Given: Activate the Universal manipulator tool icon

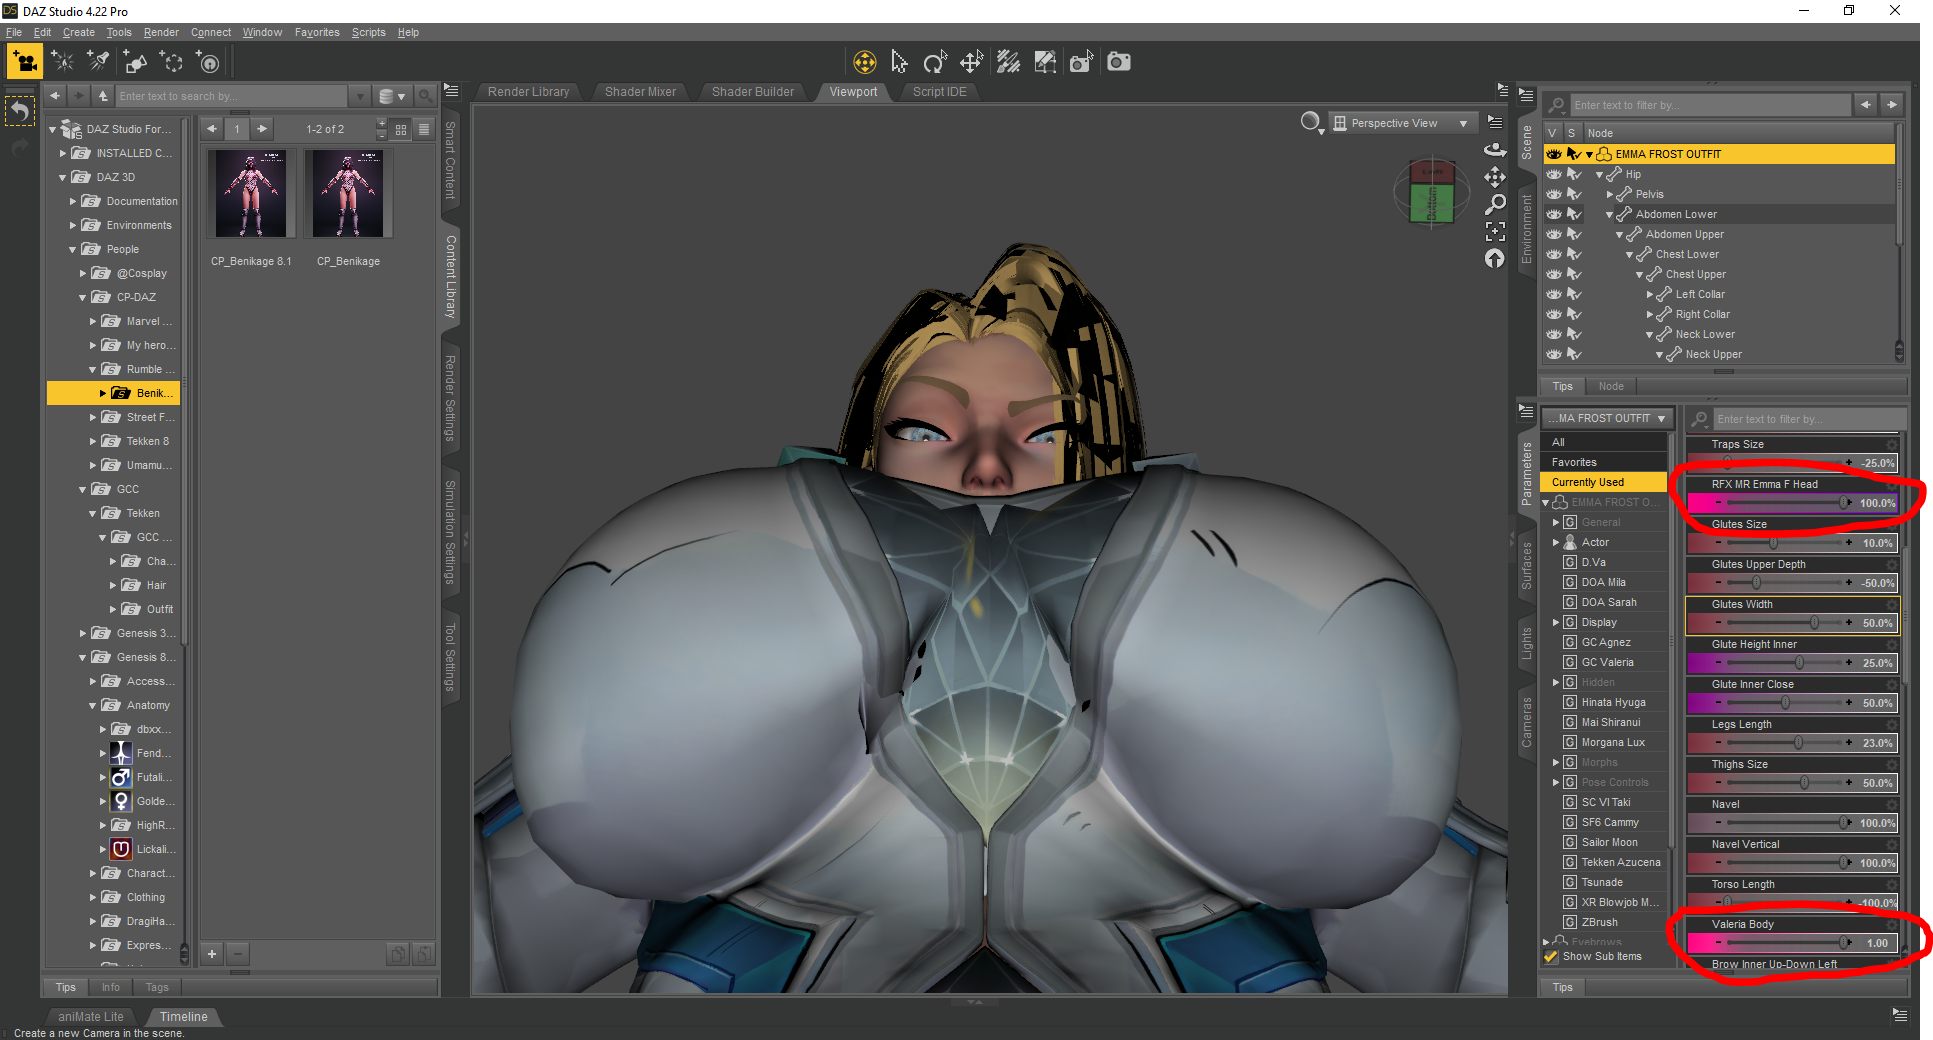Looking at the screenshot, I should 865,62.
